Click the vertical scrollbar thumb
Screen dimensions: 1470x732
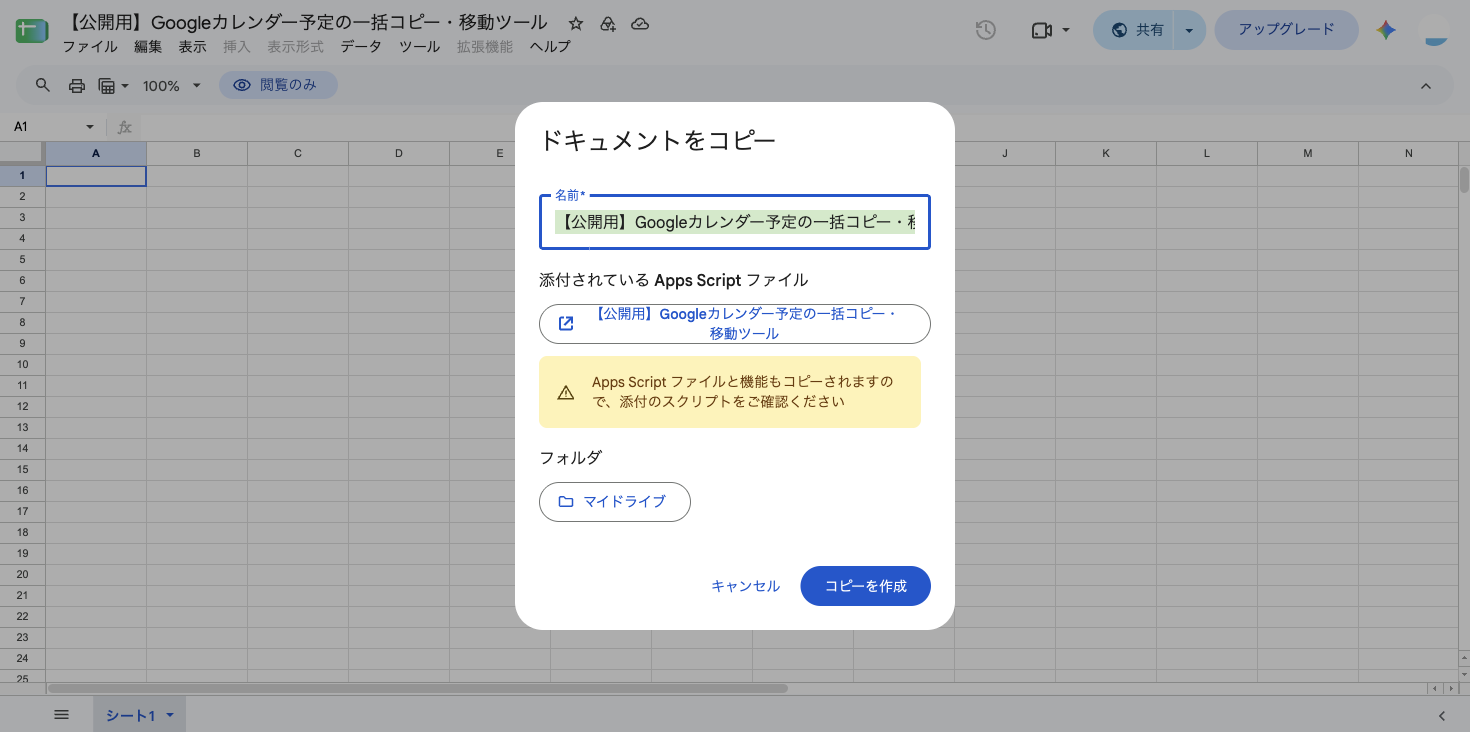(1464, 179)
